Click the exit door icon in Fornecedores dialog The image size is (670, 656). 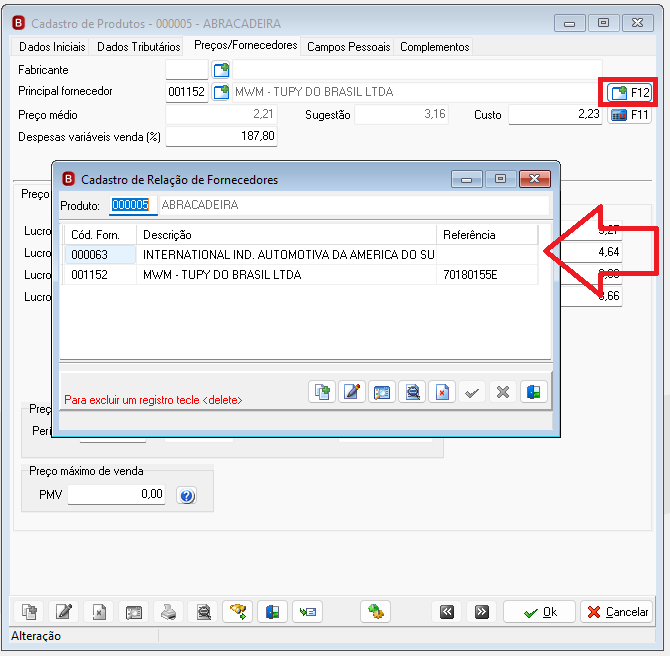pyautogui.click(x=533, y=391)
